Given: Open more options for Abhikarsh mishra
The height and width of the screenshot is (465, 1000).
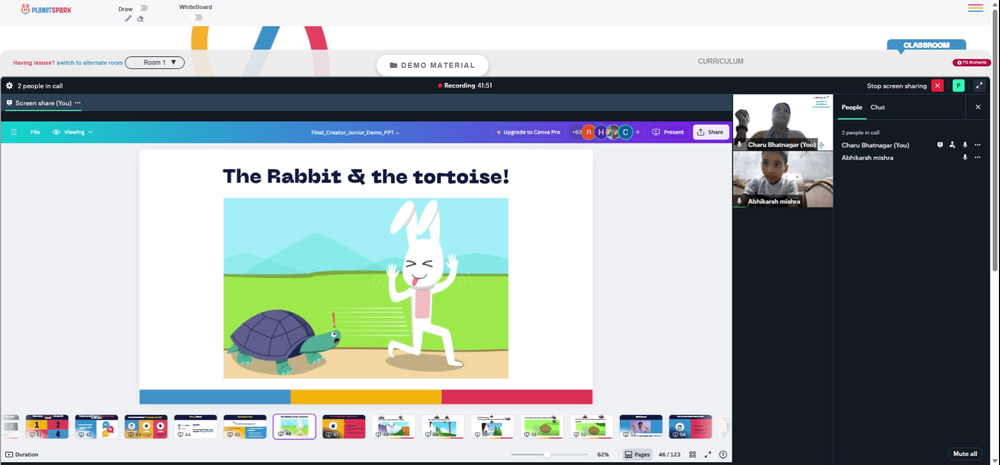Looking at the screenshot, I should (x=977, y=158).
